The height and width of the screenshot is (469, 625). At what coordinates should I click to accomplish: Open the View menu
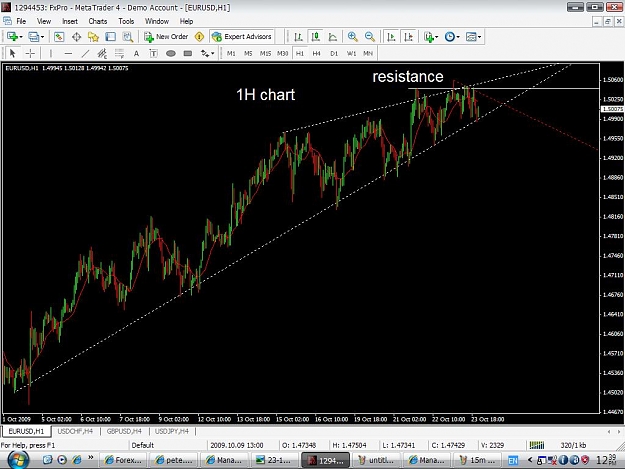tap(44, 21)
